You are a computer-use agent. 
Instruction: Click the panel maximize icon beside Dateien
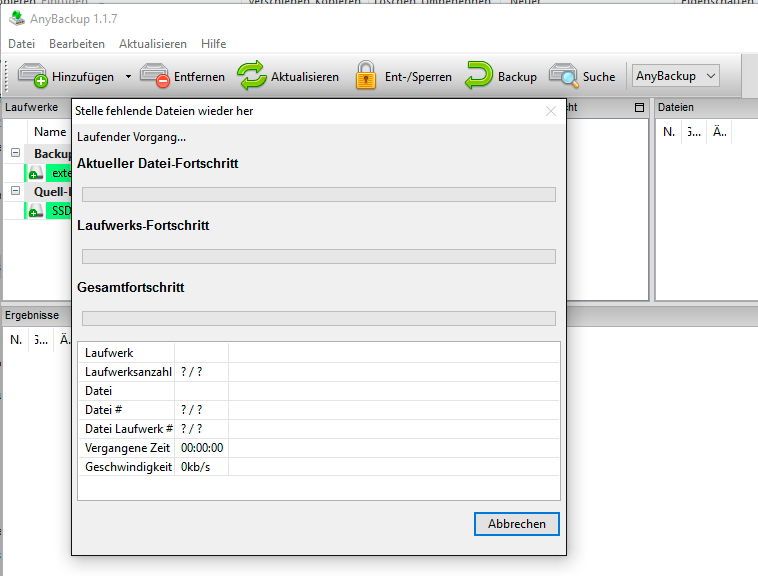[x=639, y=107]
